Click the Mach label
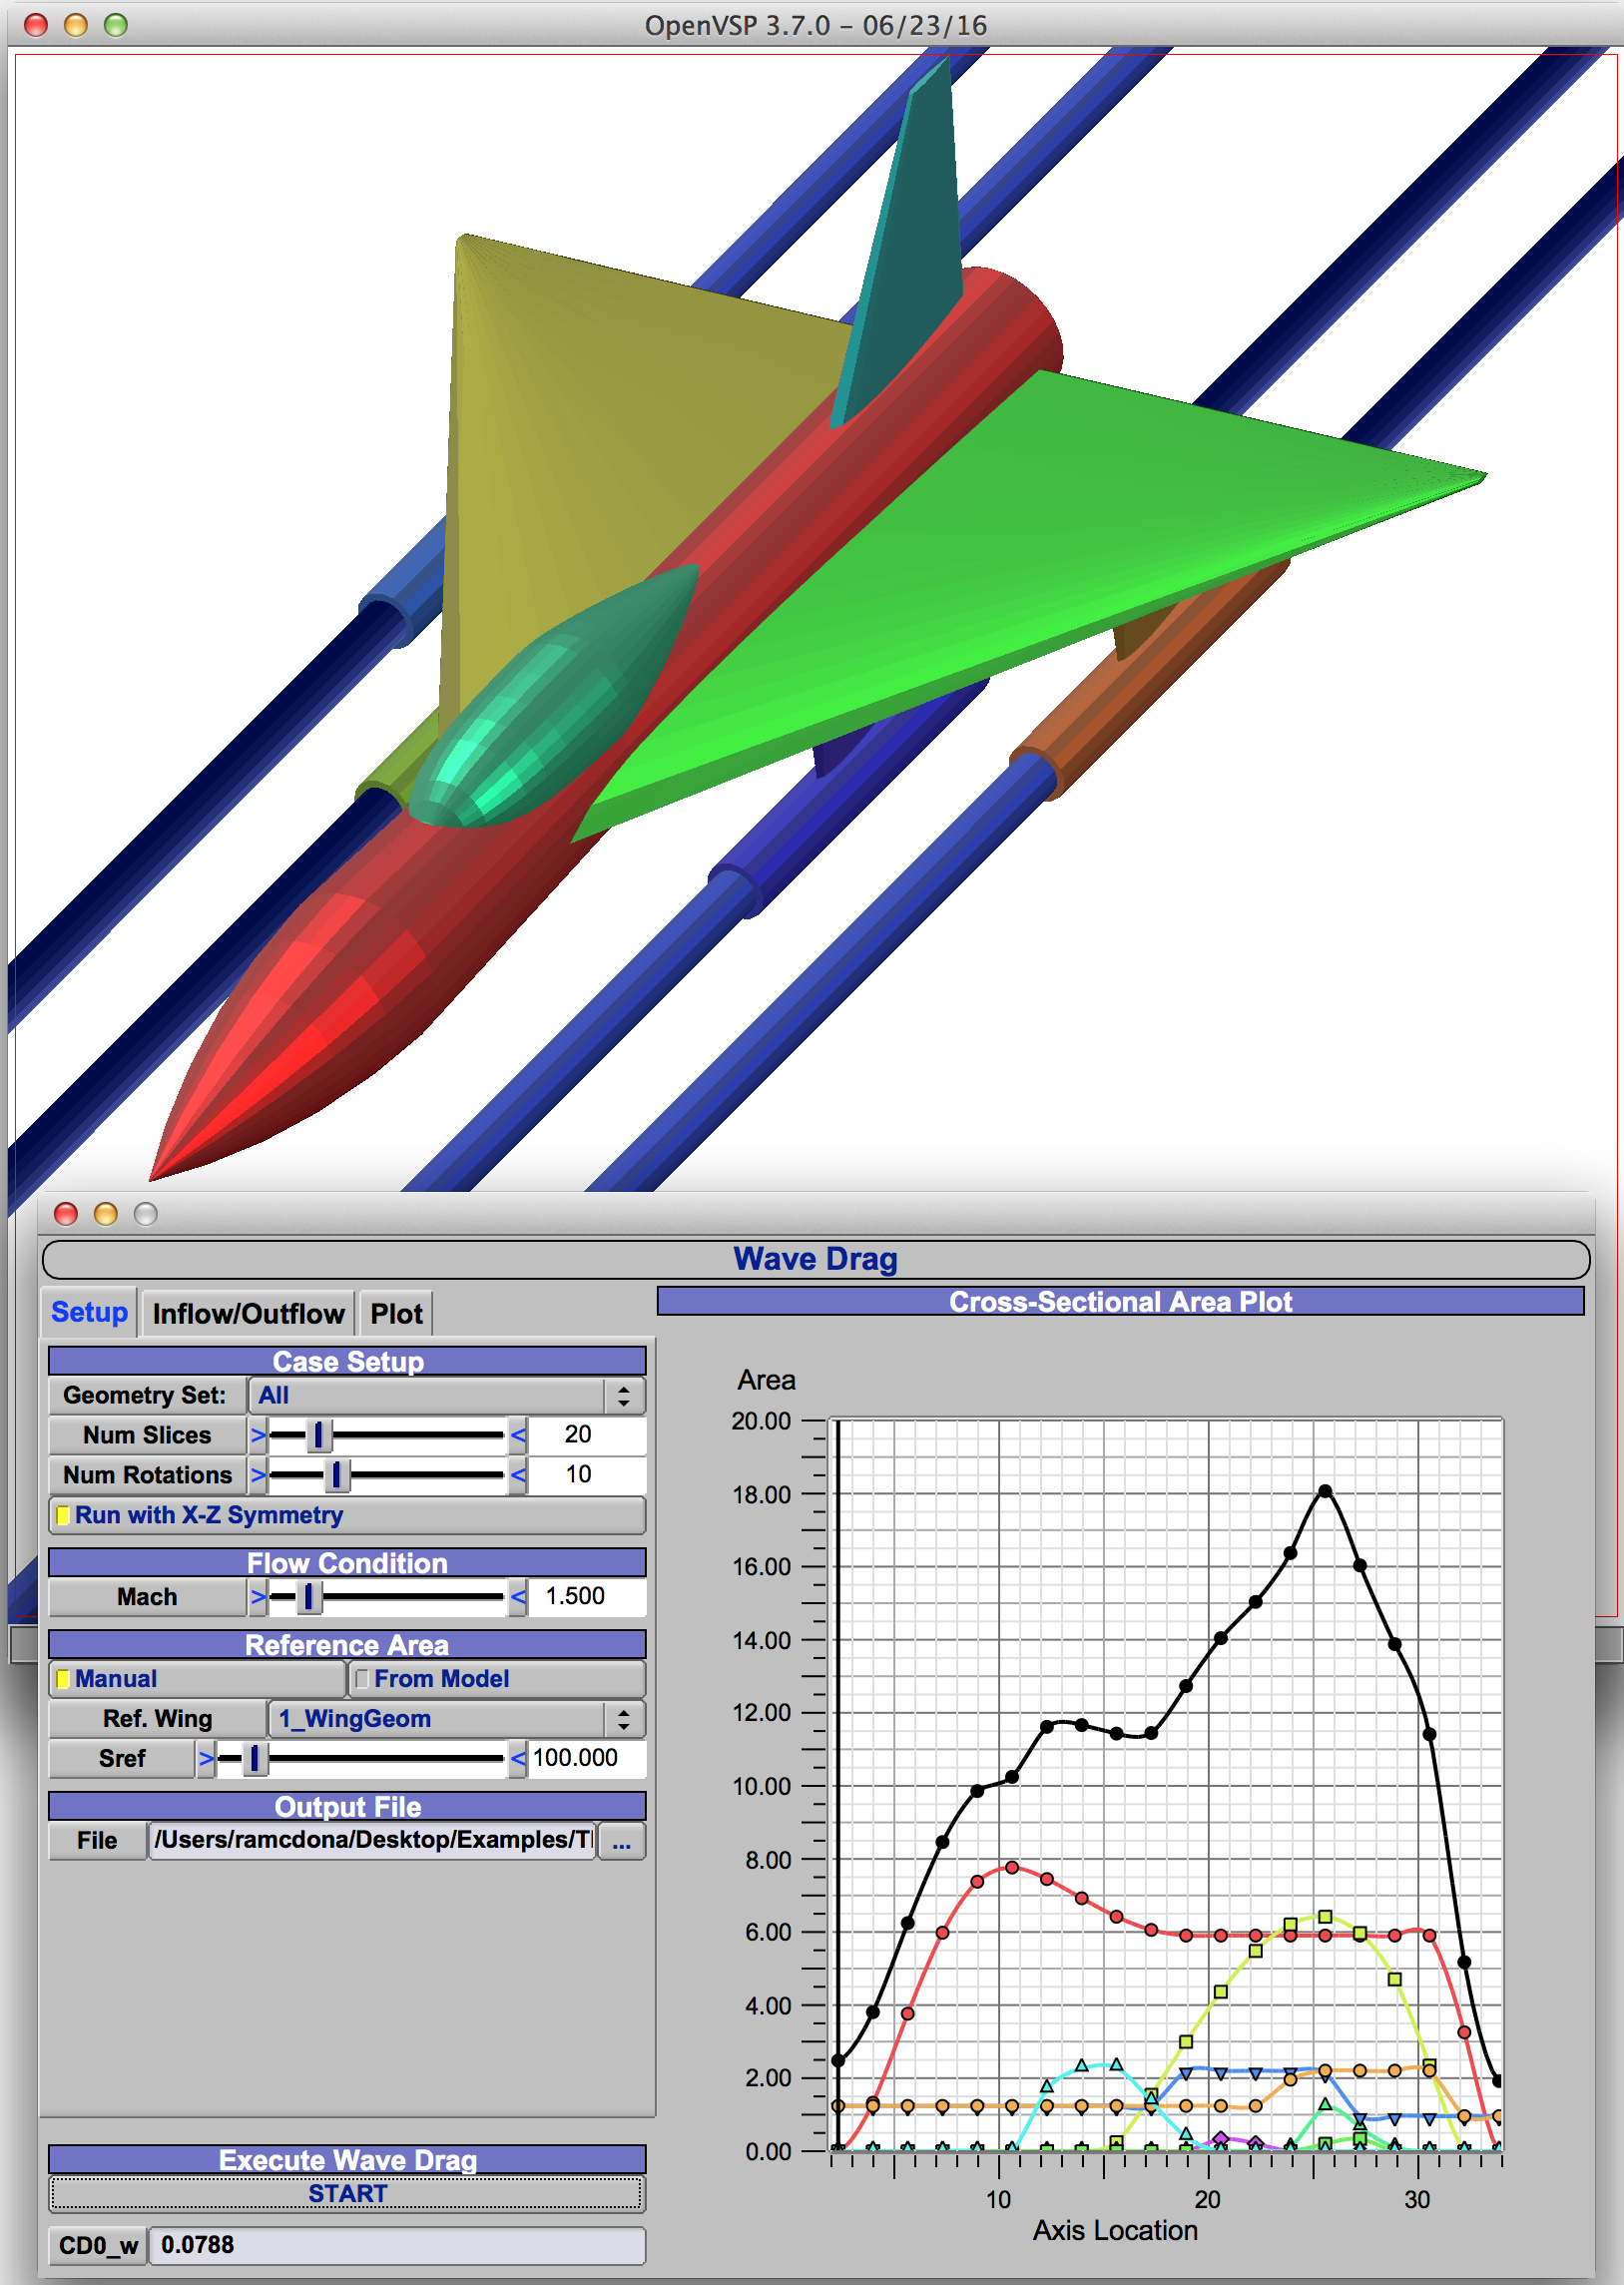 pyautogui.click(x=147, y=1597)
